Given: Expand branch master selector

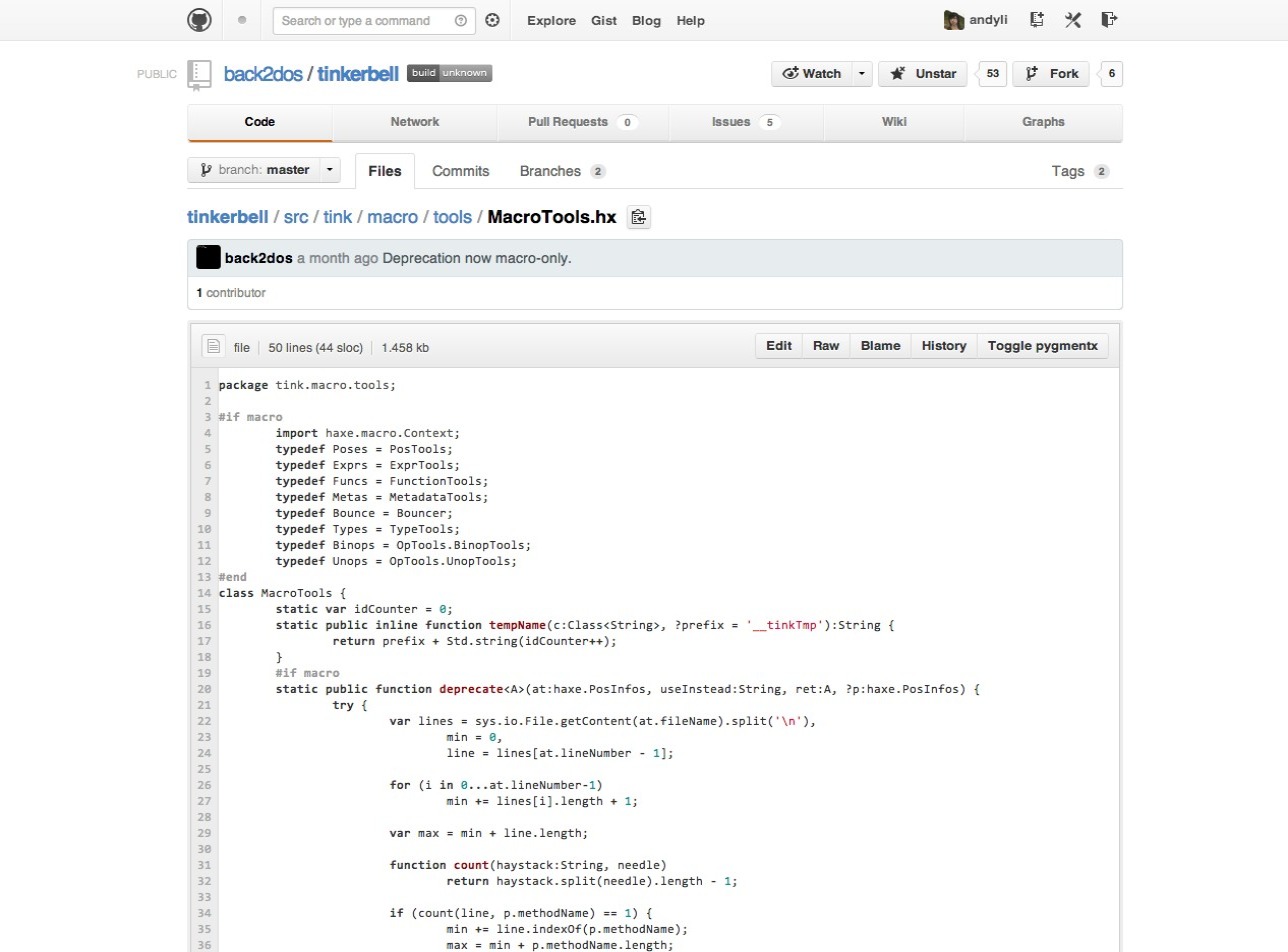Looking at the screenshot, I should (264, 170).
